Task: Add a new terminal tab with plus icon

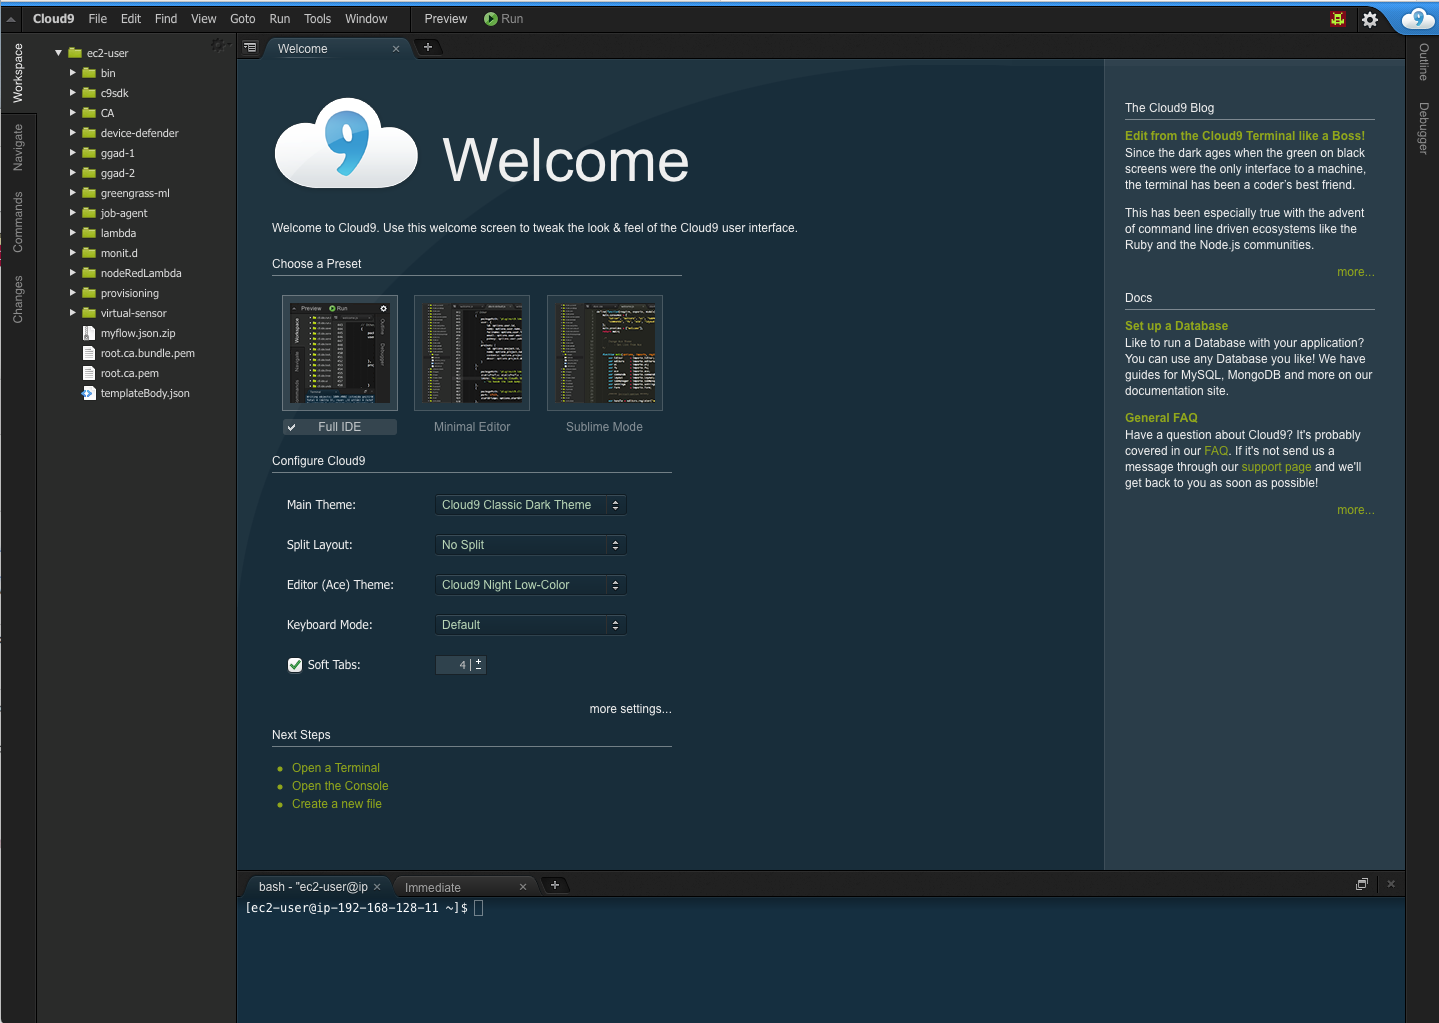Action: (x=555, y=885)
